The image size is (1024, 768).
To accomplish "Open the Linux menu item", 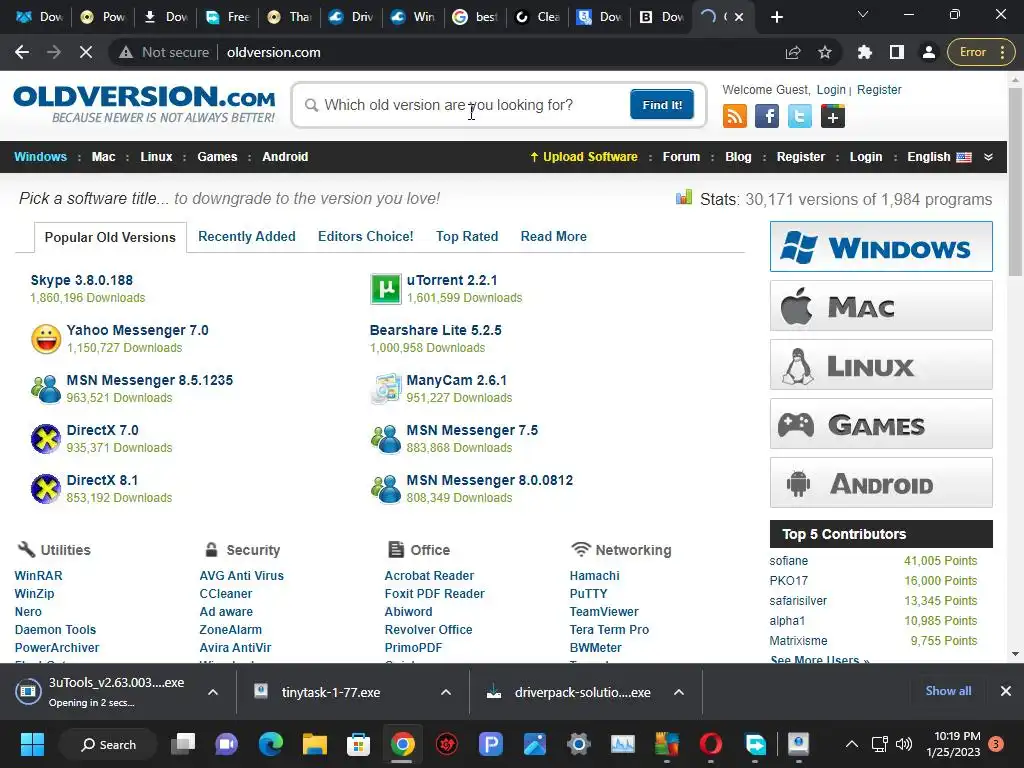I will 156,157.
